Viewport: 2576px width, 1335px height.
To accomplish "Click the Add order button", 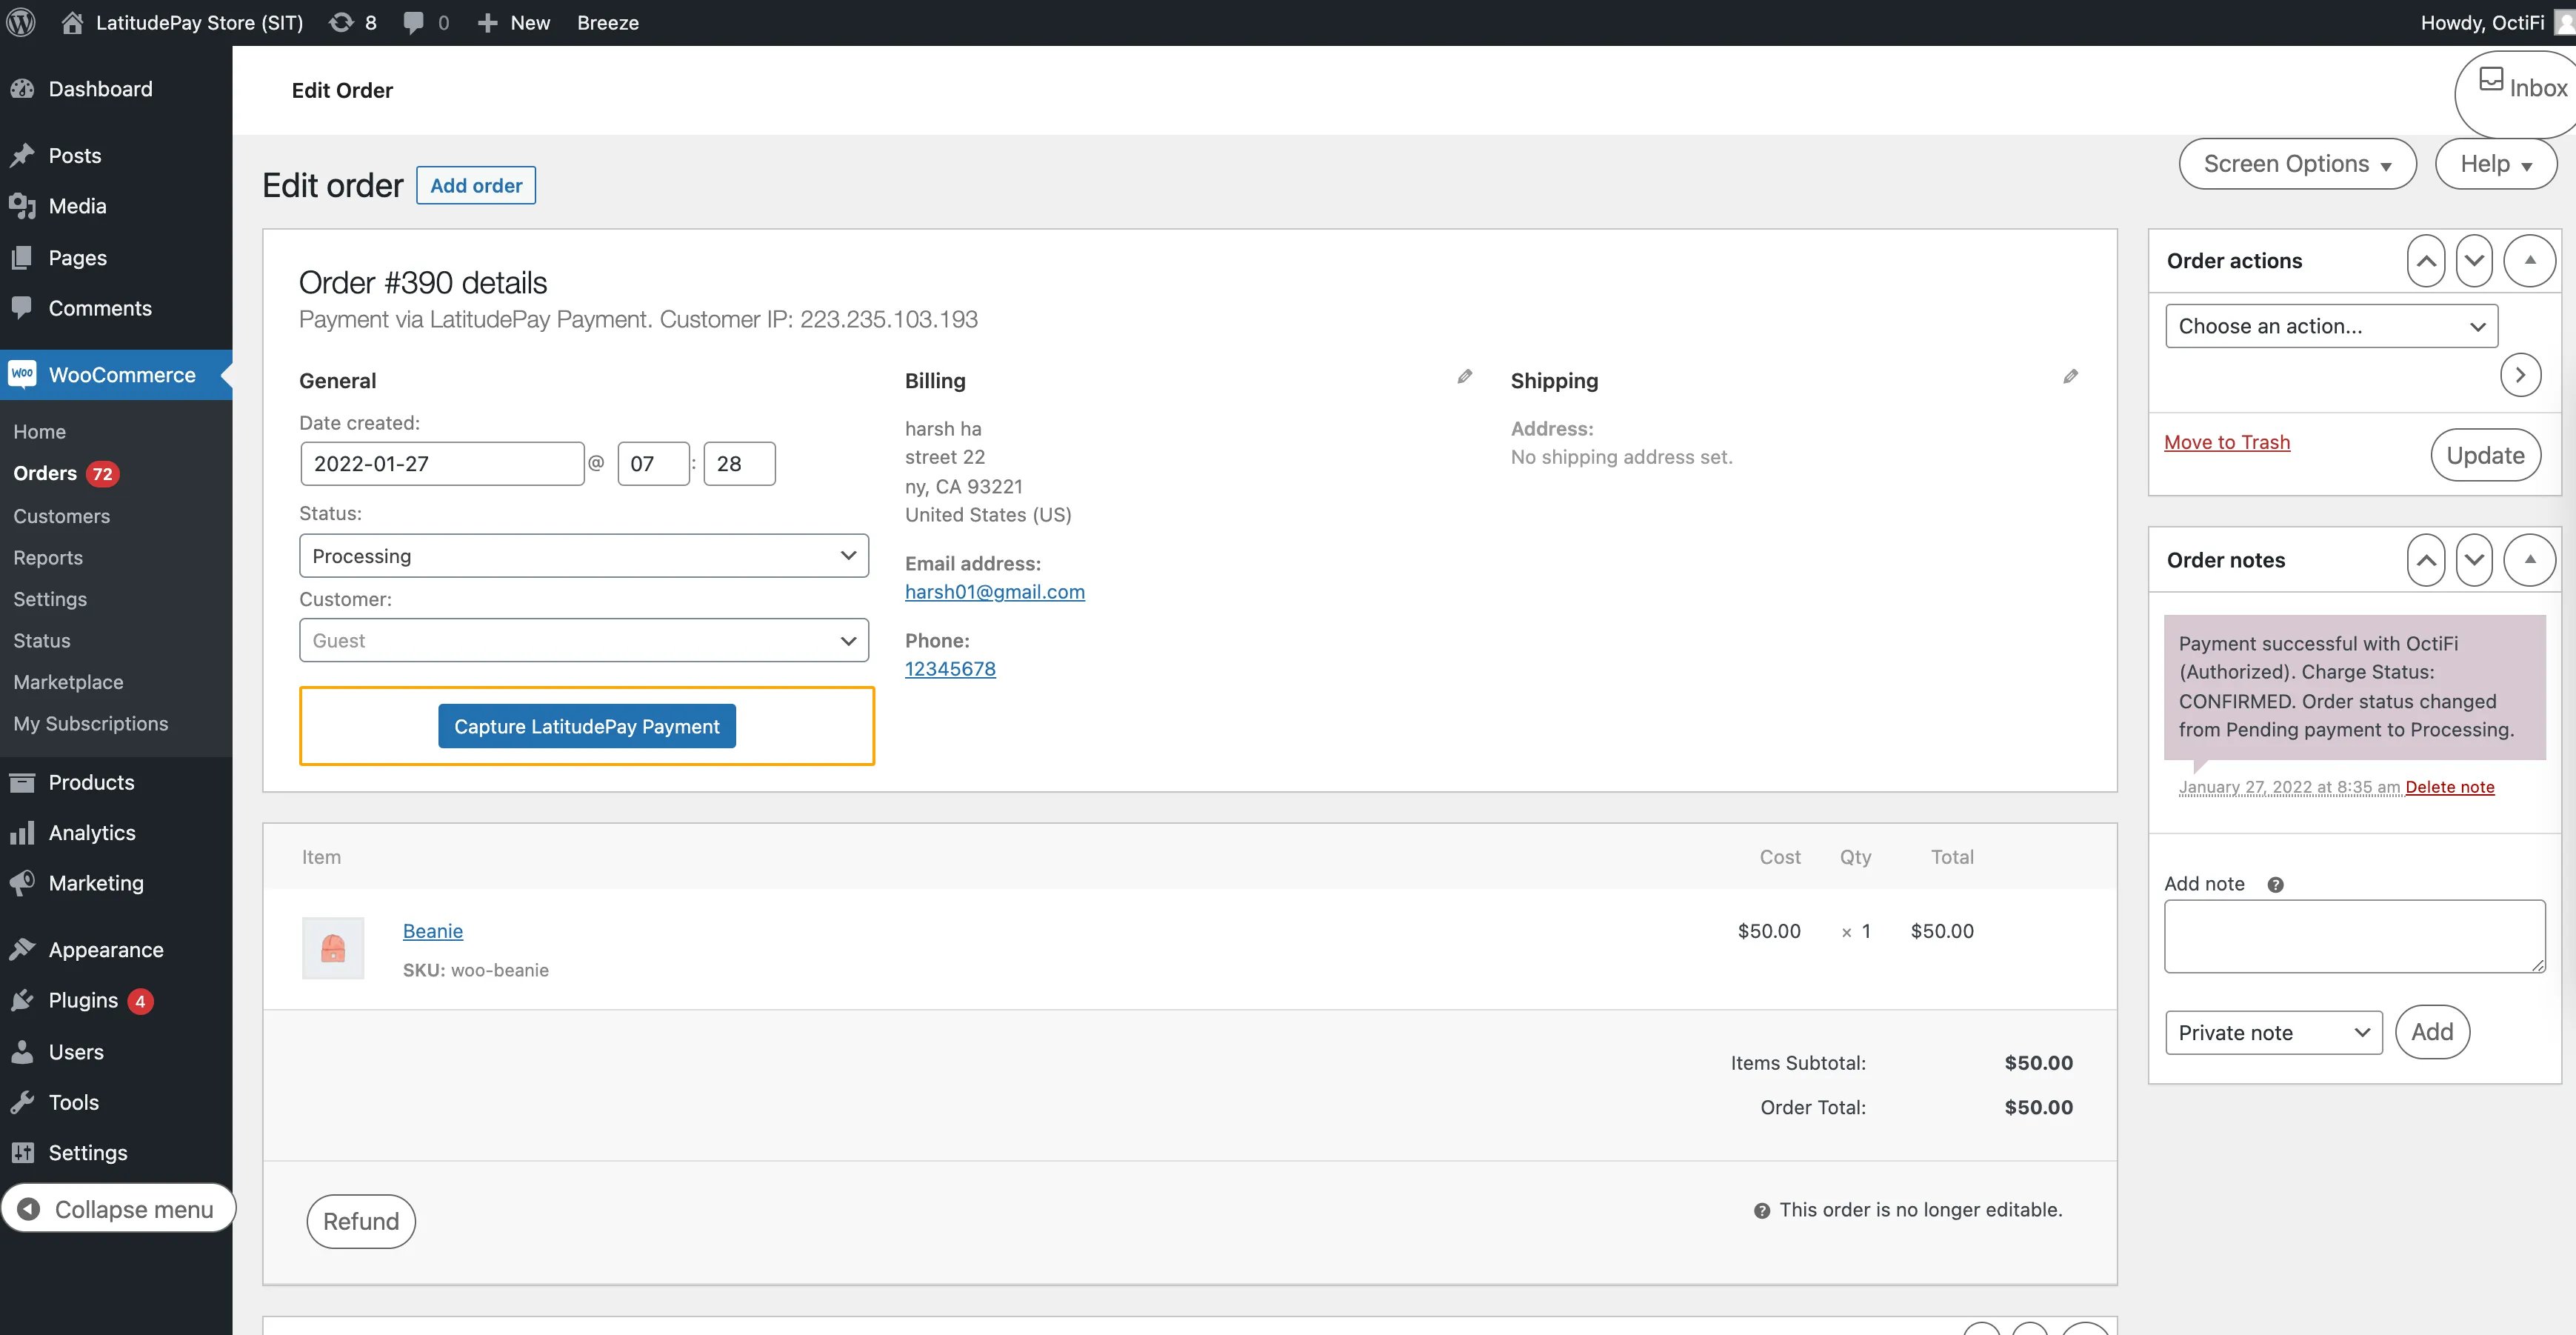I will tap(476, 185).
